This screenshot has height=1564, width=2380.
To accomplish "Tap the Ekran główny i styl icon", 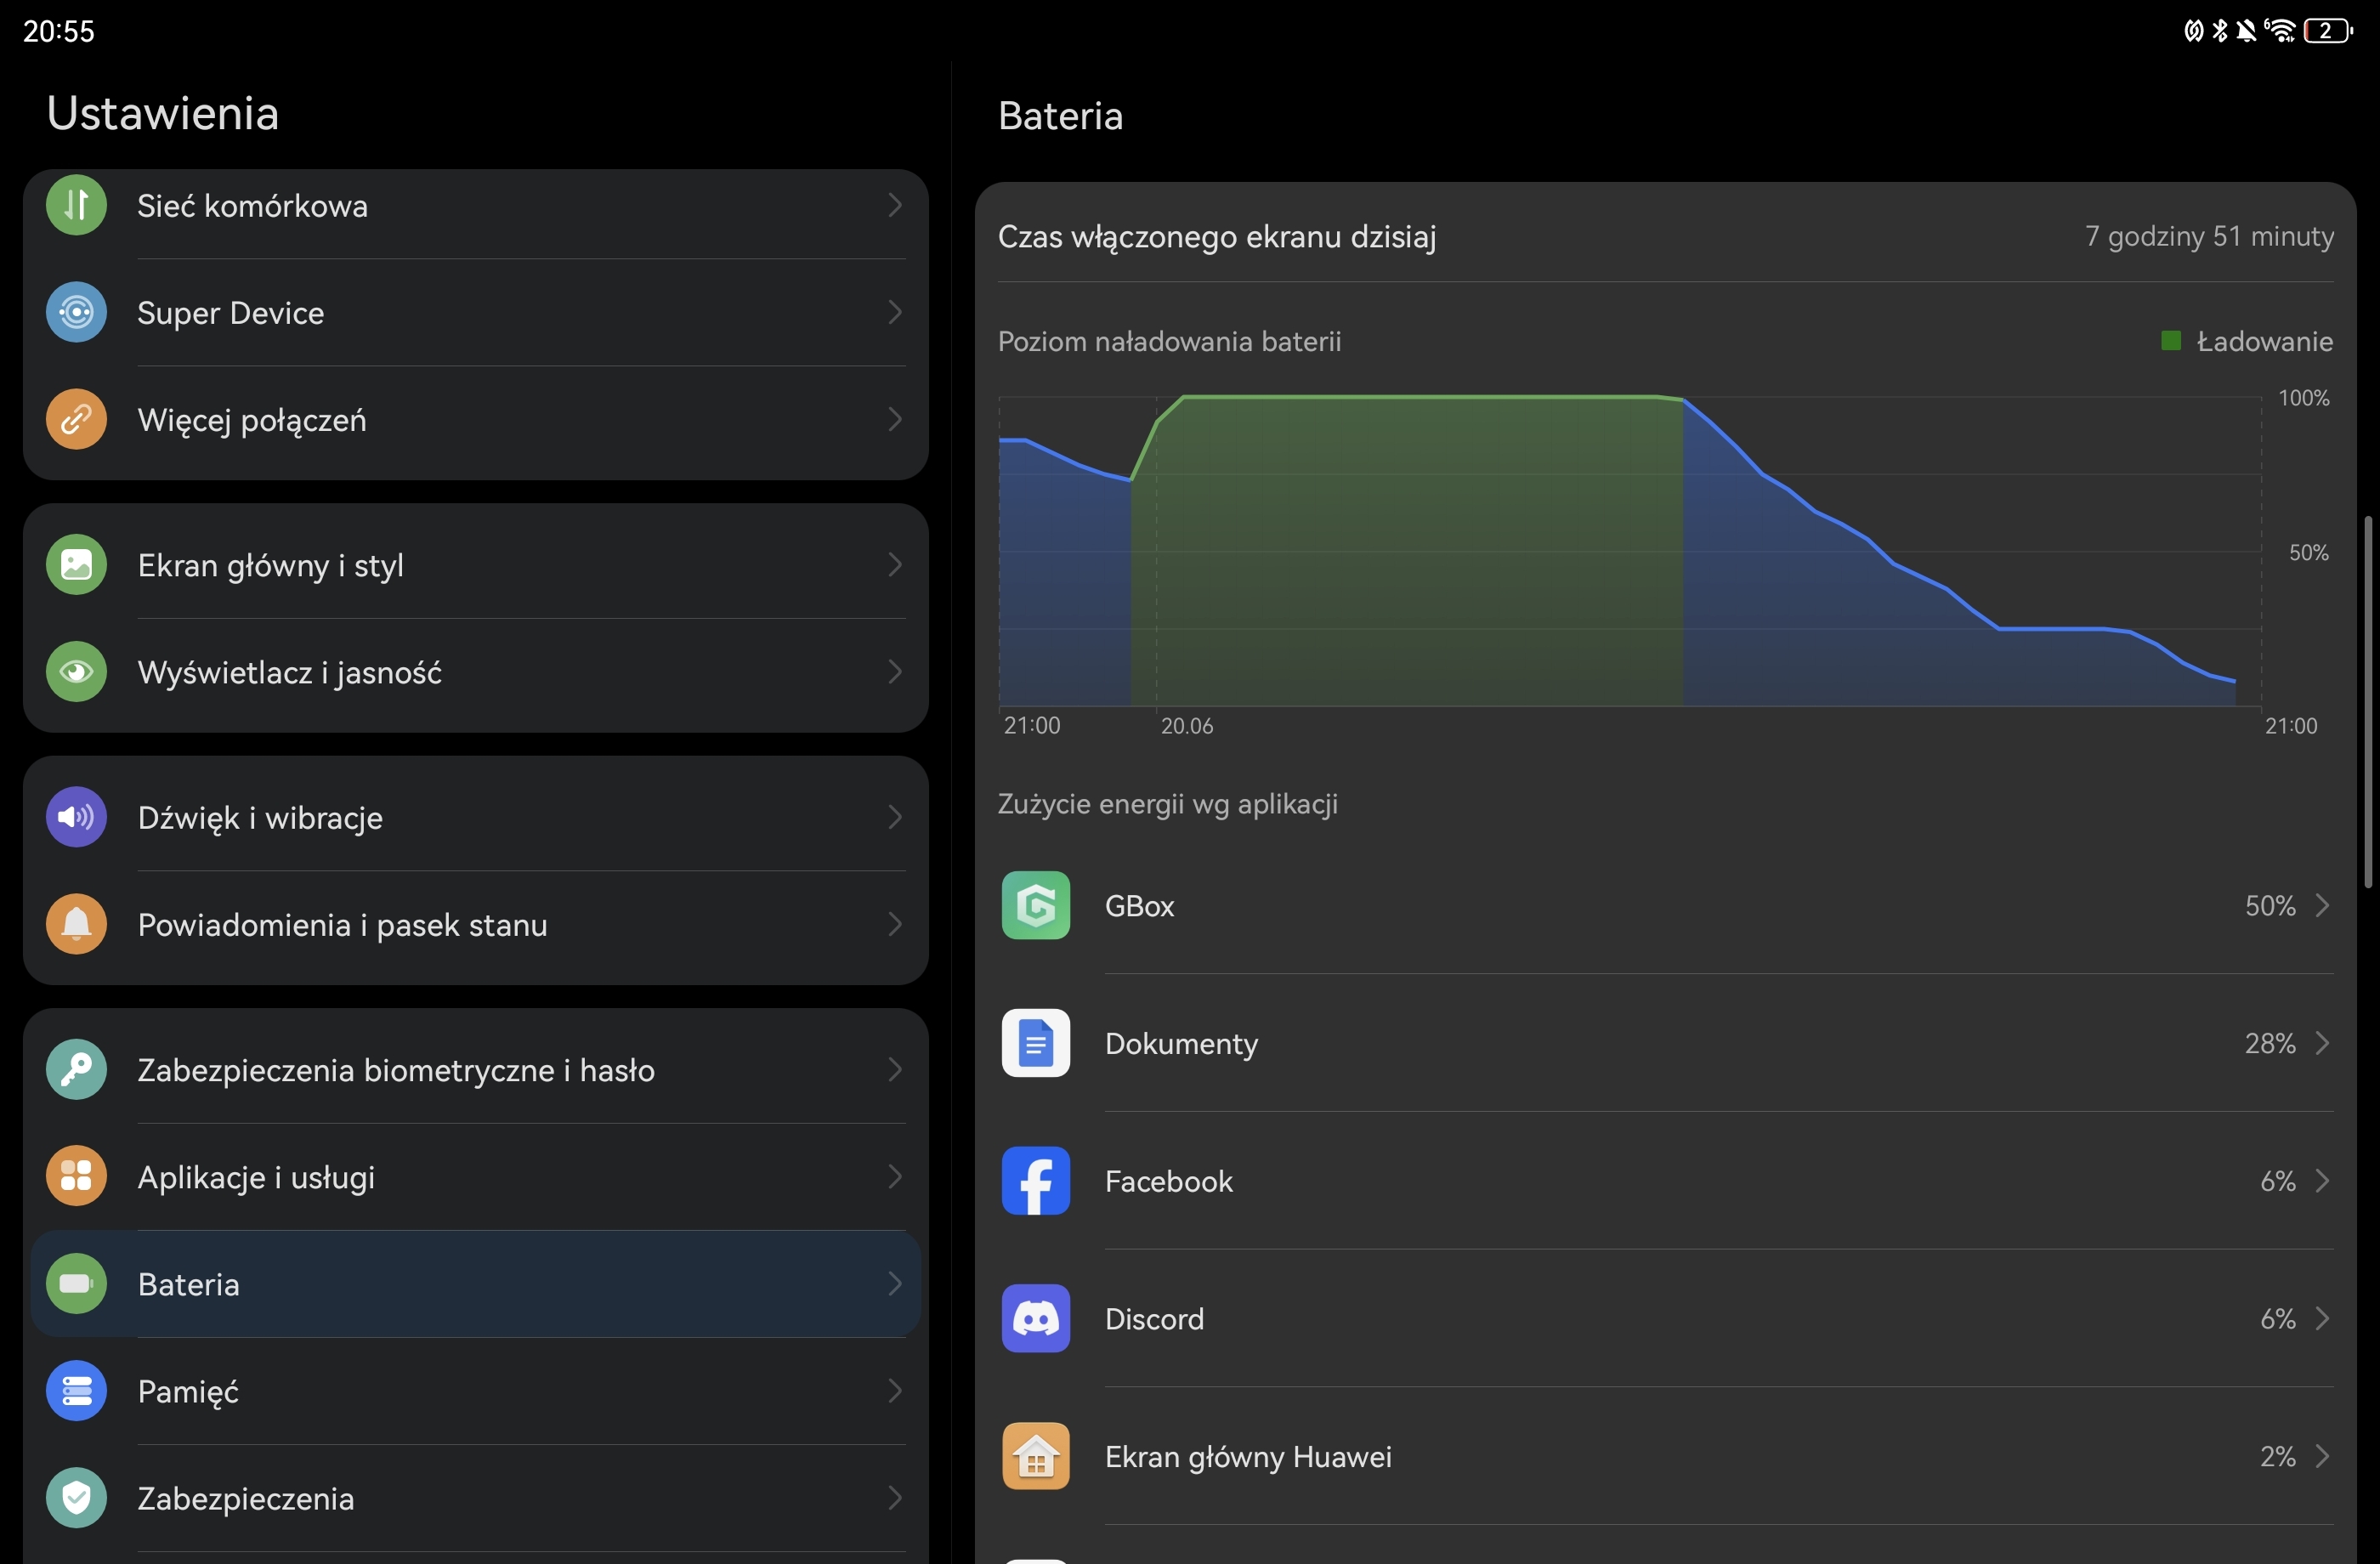I will 76,564.
